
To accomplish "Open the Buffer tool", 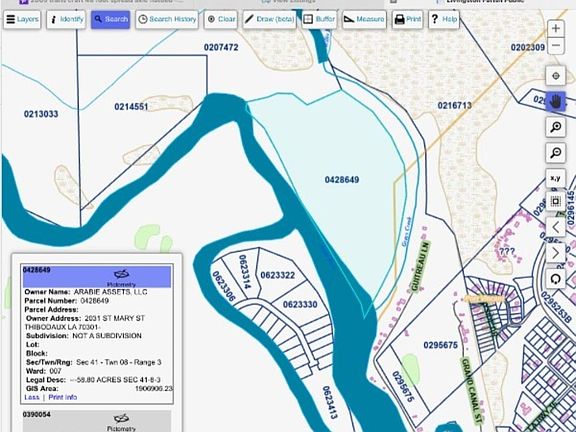I will click(x=319, y=19).
